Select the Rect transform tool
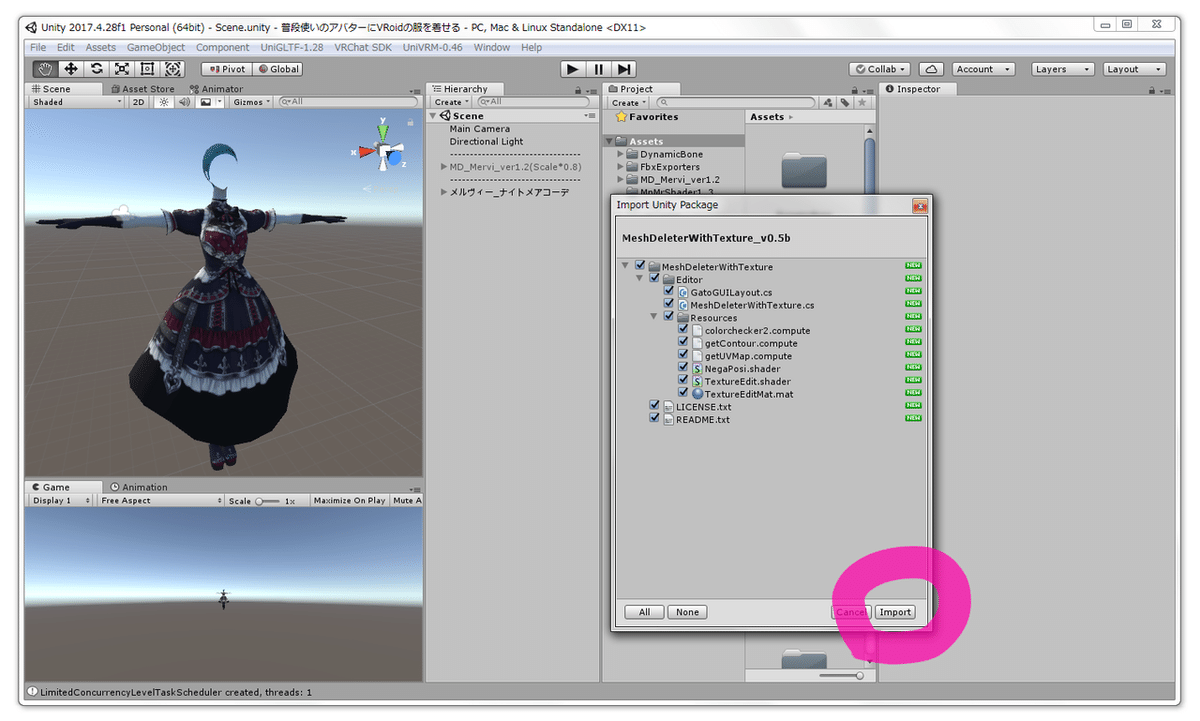This screenshot has width=1200, height=721. tap(148, 69)
